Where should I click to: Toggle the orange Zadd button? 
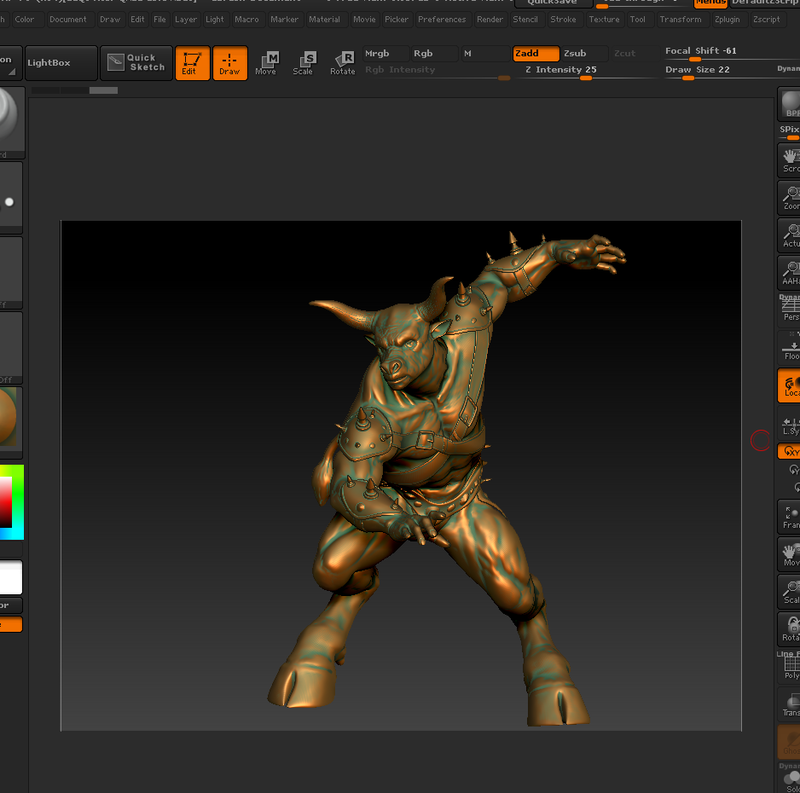coord(536,54)
